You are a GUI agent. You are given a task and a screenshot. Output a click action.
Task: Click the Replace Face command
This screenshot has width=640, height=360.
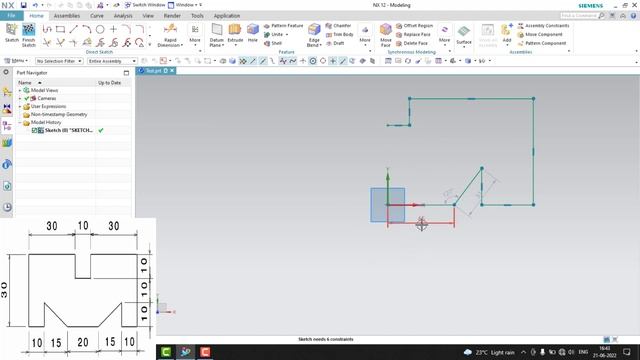[413, 35]
